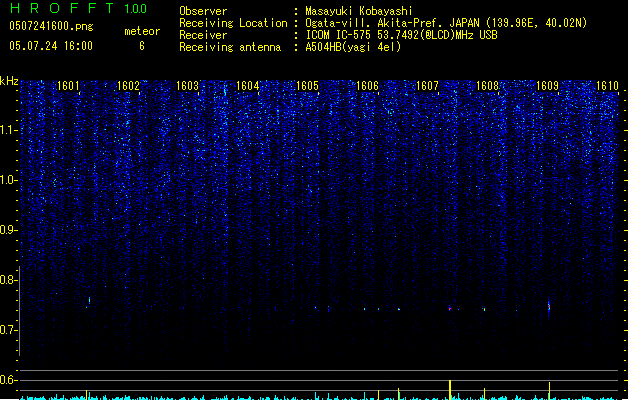Image resolution: width=629 pixels, height=400 pixels.
Task: Click the kHz axis unit label
Action: coord(9,81)
